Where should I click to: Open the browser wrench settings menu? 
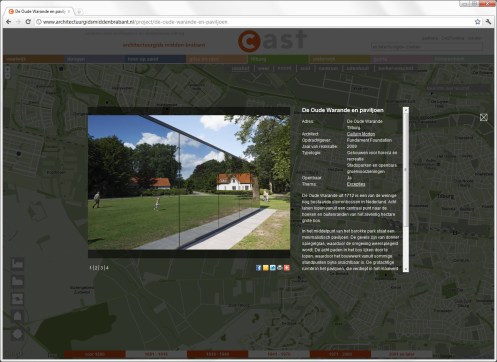pyautogui.click(x=488, y=22)
